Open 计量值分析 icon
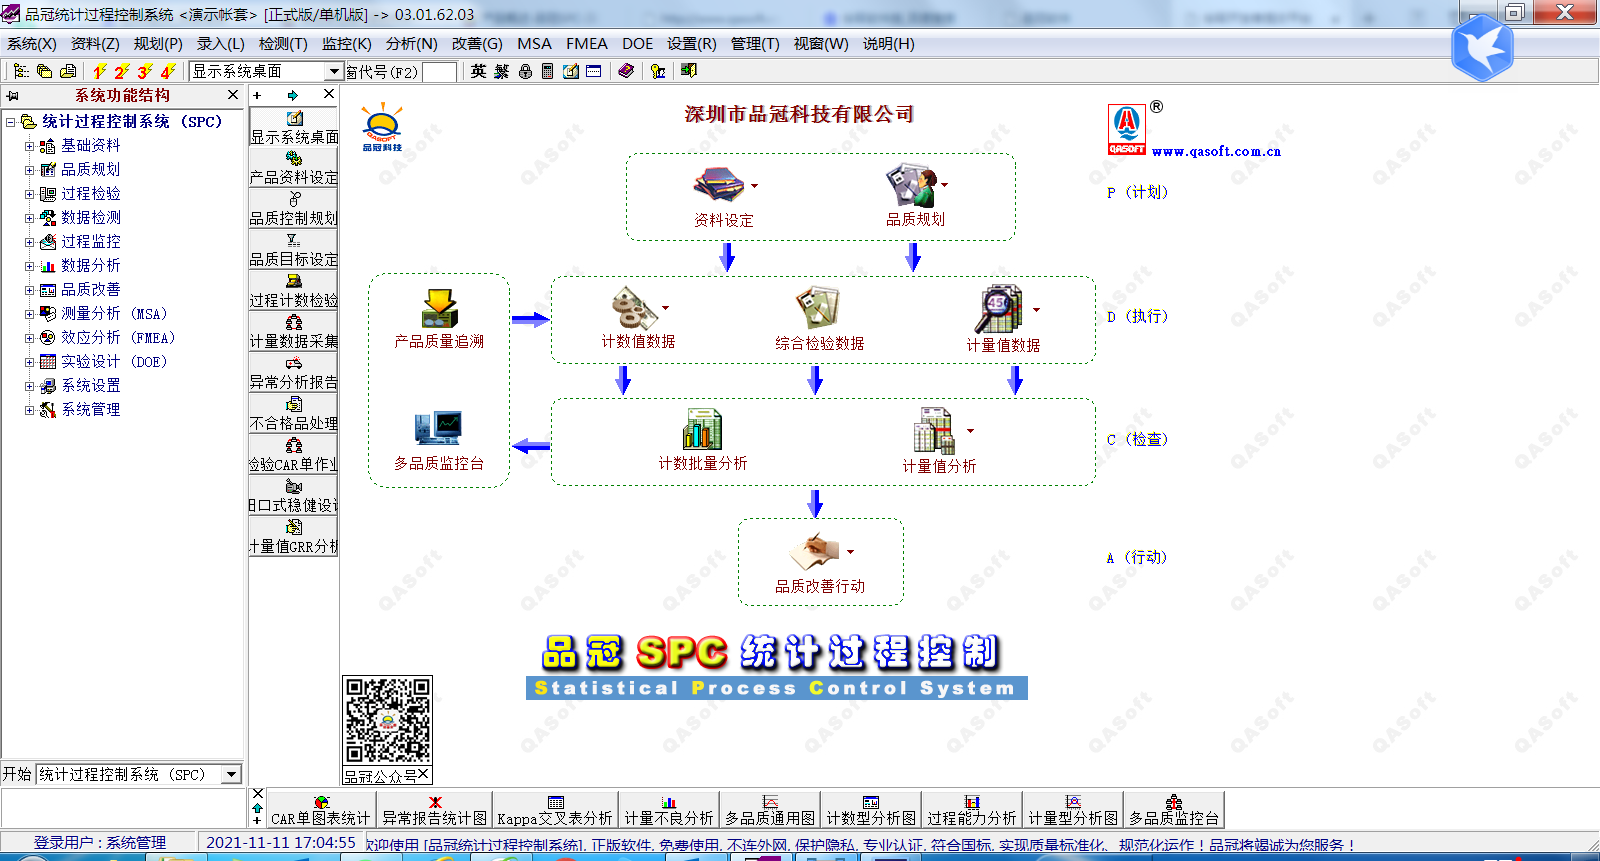This screenshot has height=861, width=1600. point(934,430)
